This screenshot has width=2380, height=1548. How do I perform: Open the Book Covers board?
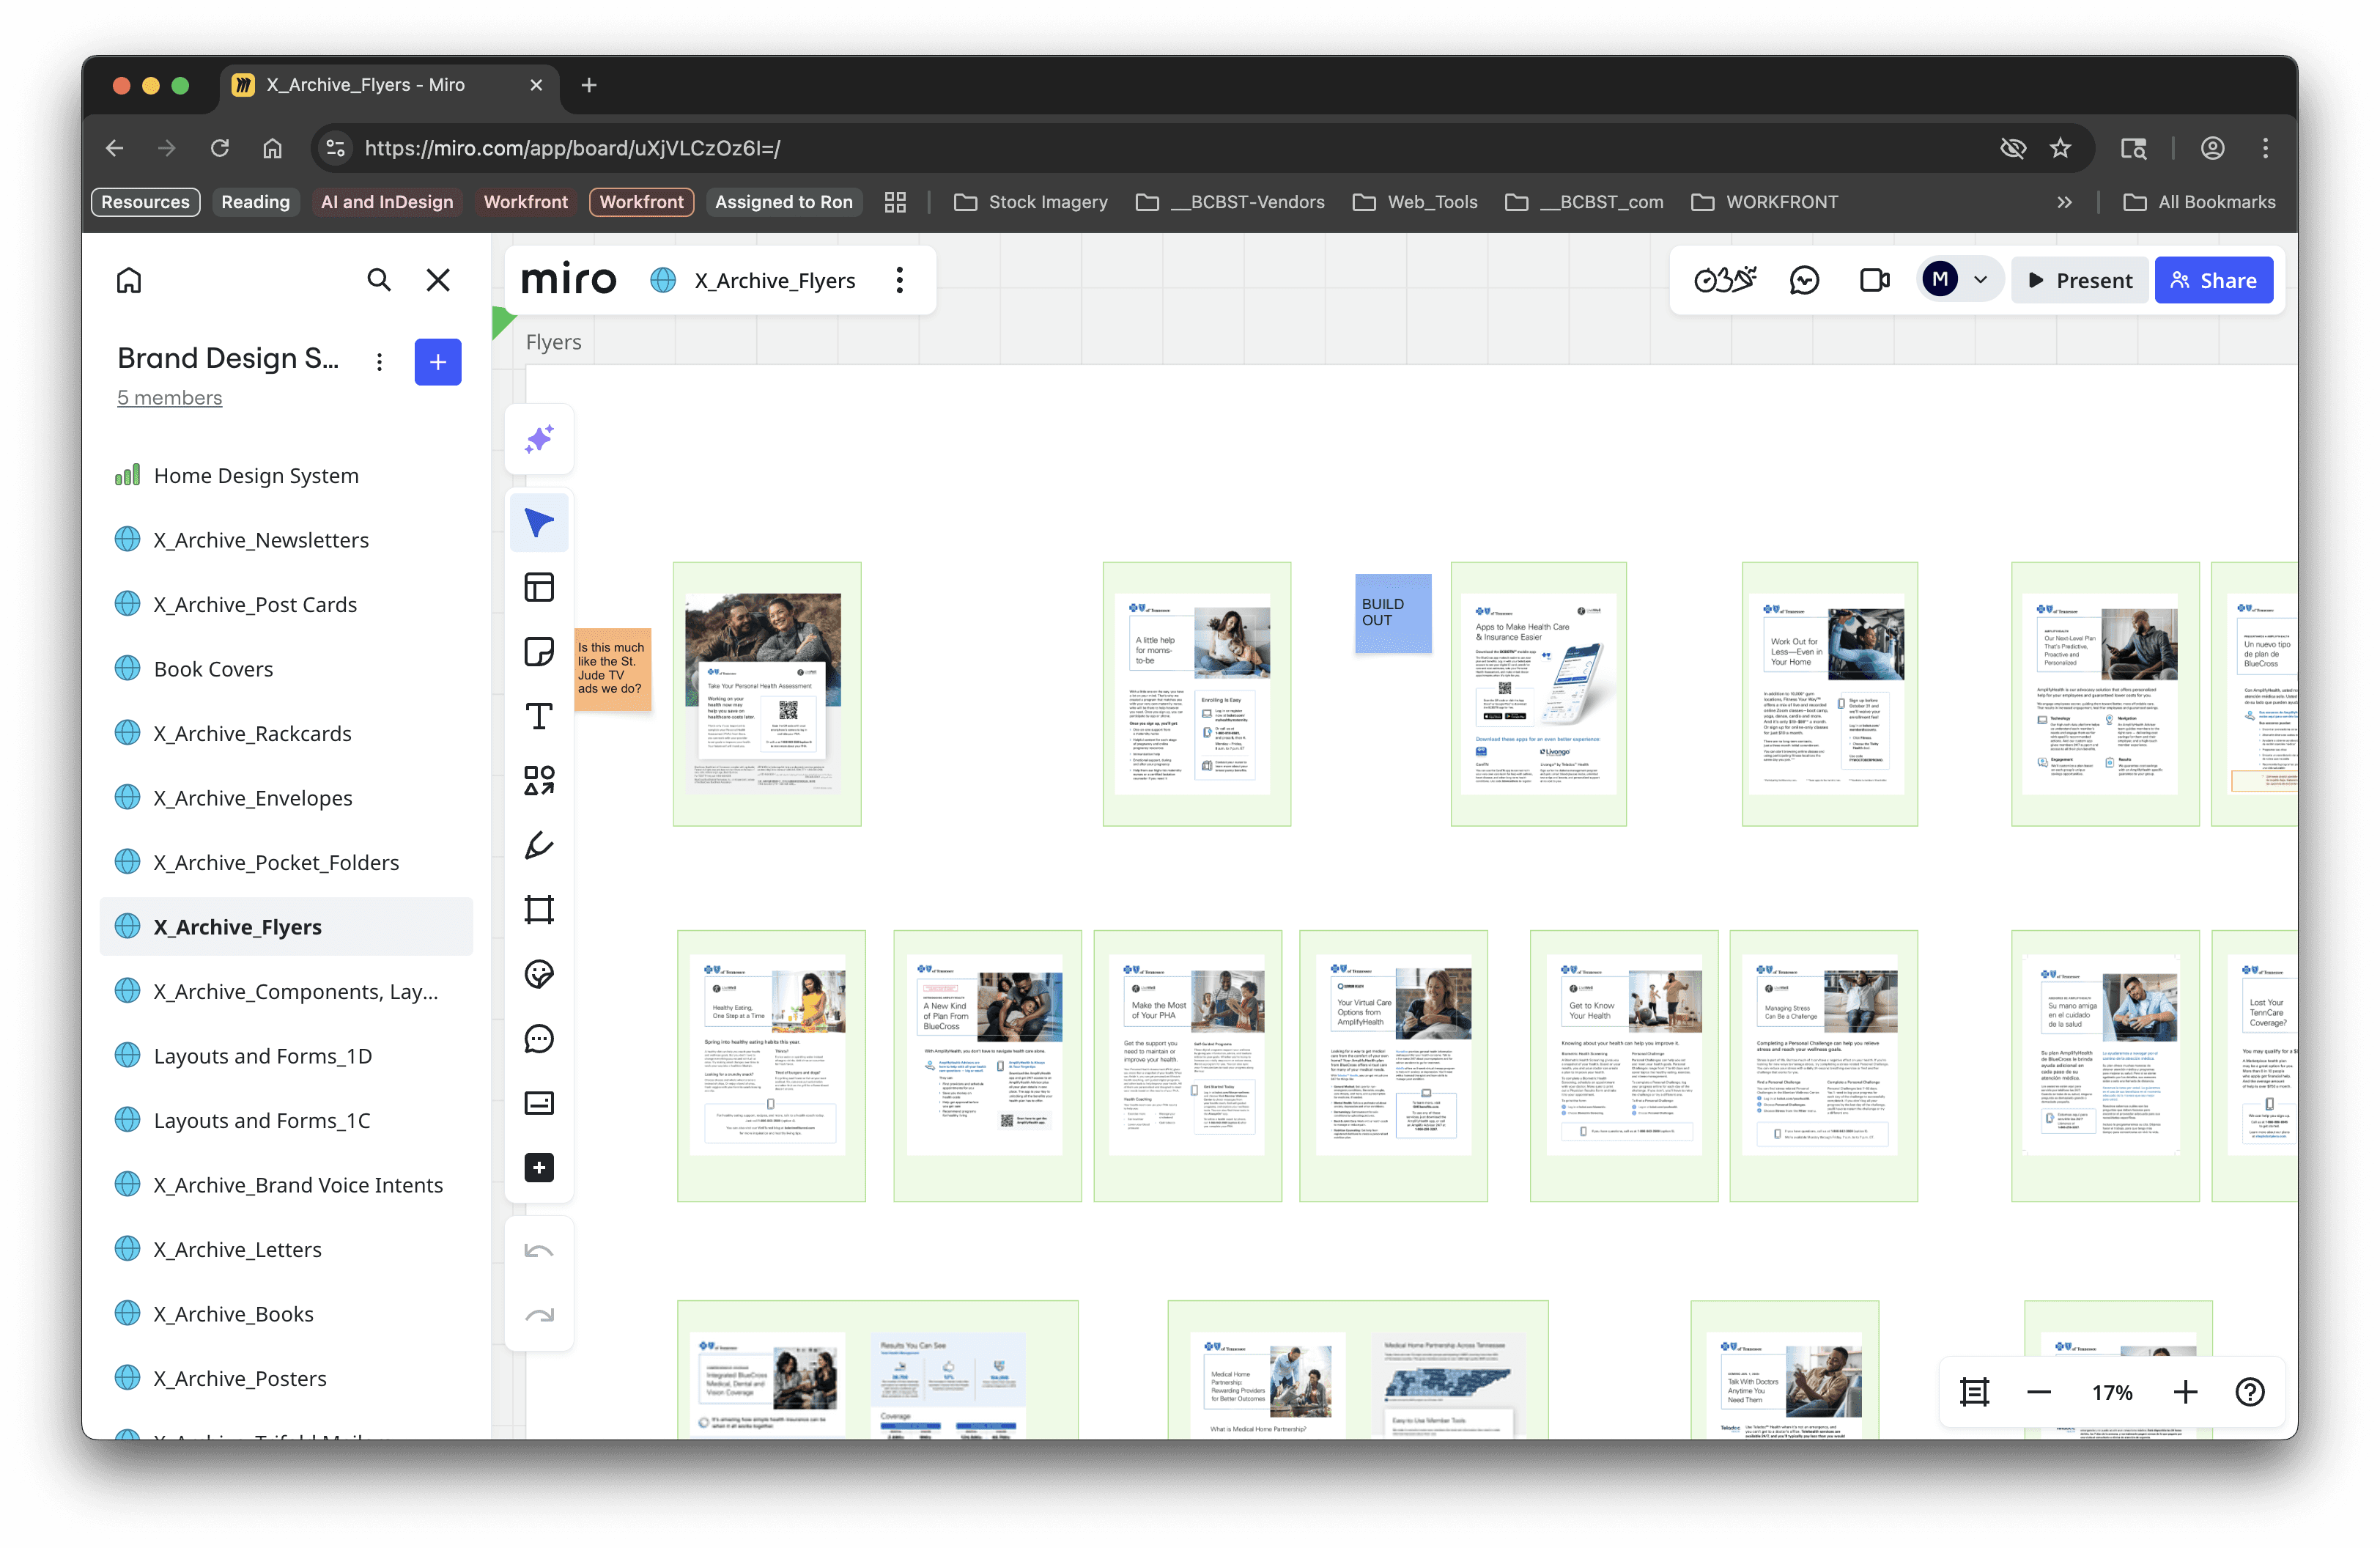point(213,668)
